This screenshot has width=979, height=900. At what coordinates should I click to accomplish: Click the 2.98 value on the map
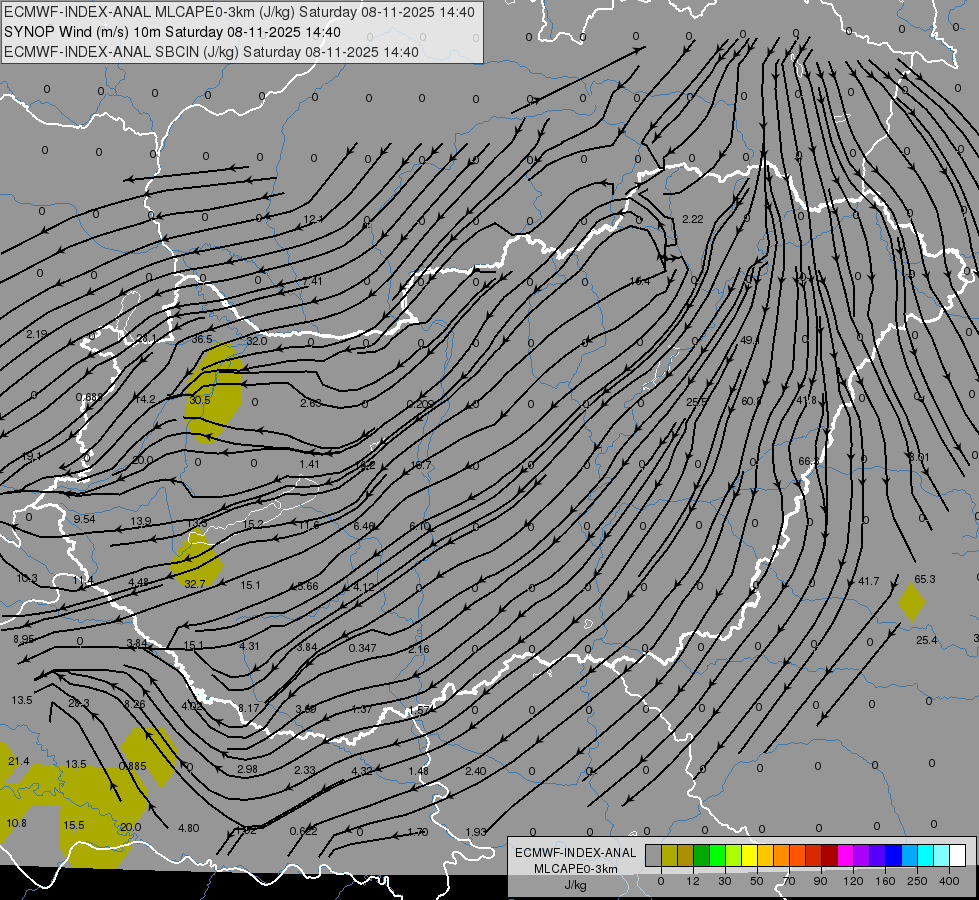[x=247, y=769]
